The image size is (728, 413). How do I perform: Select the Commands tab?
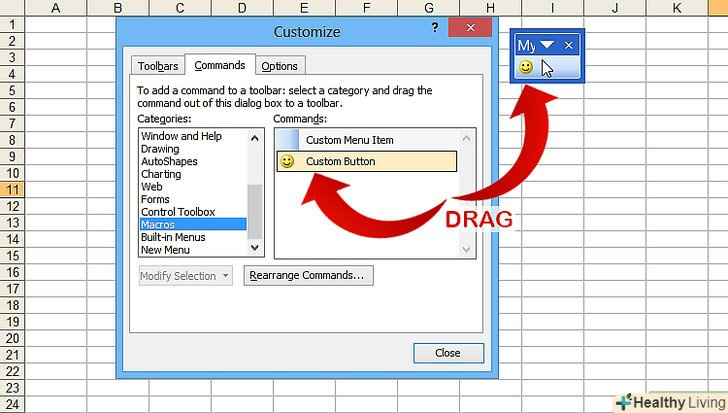coord(220,65)
